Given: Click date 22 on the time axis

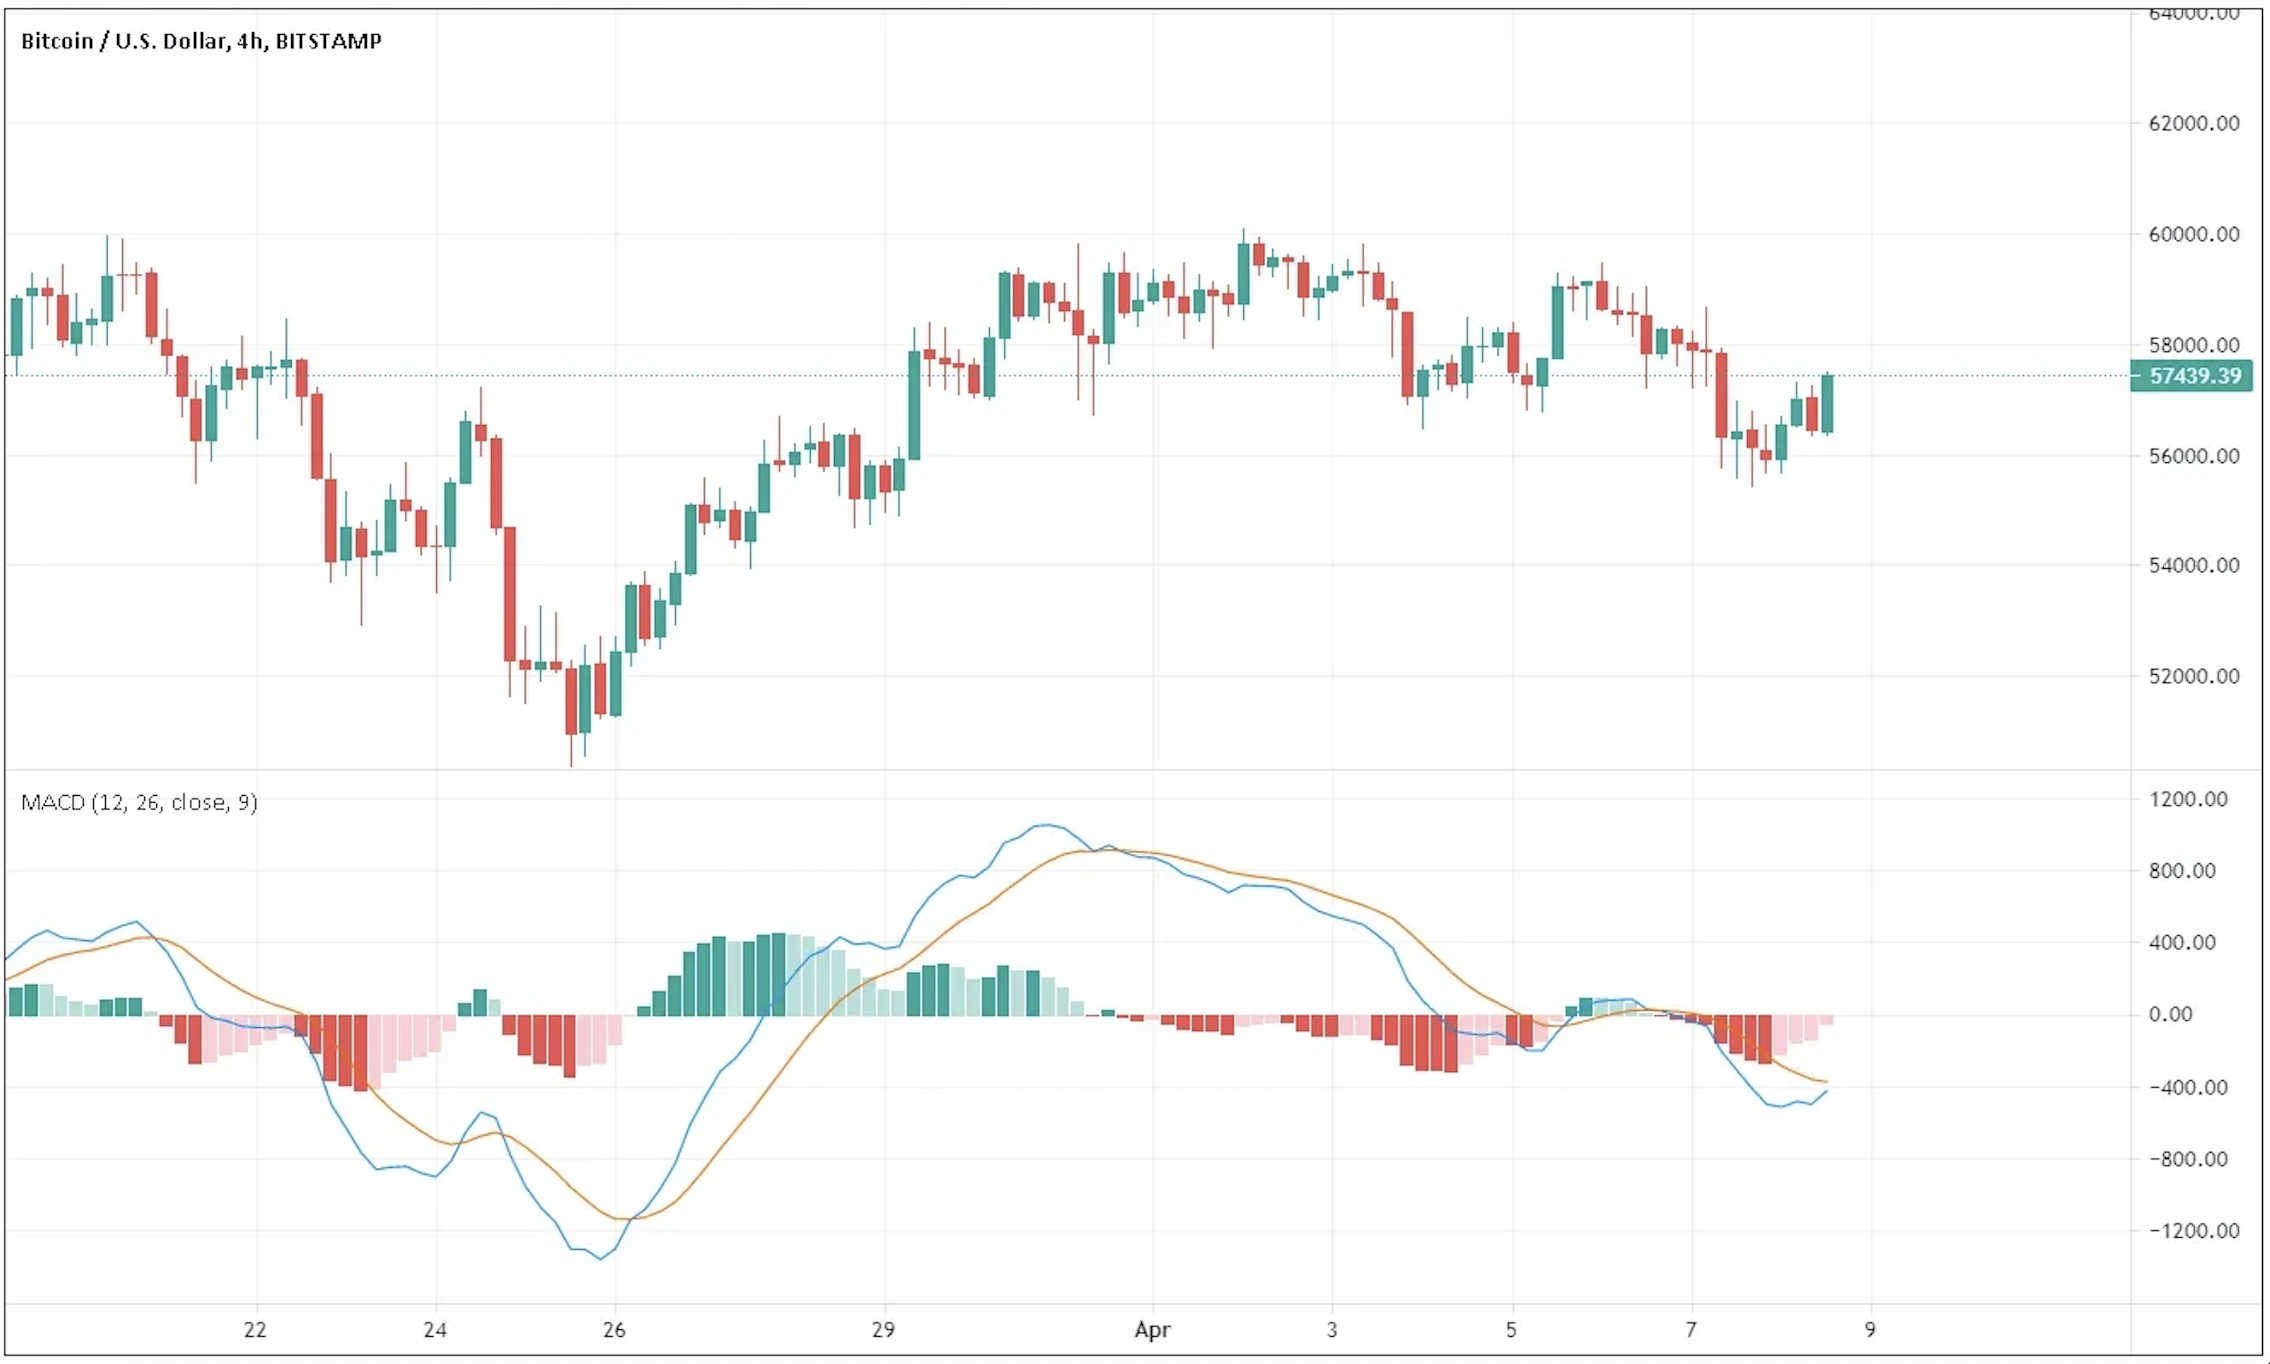Looking at the screenshot, I should (255, 1330).
